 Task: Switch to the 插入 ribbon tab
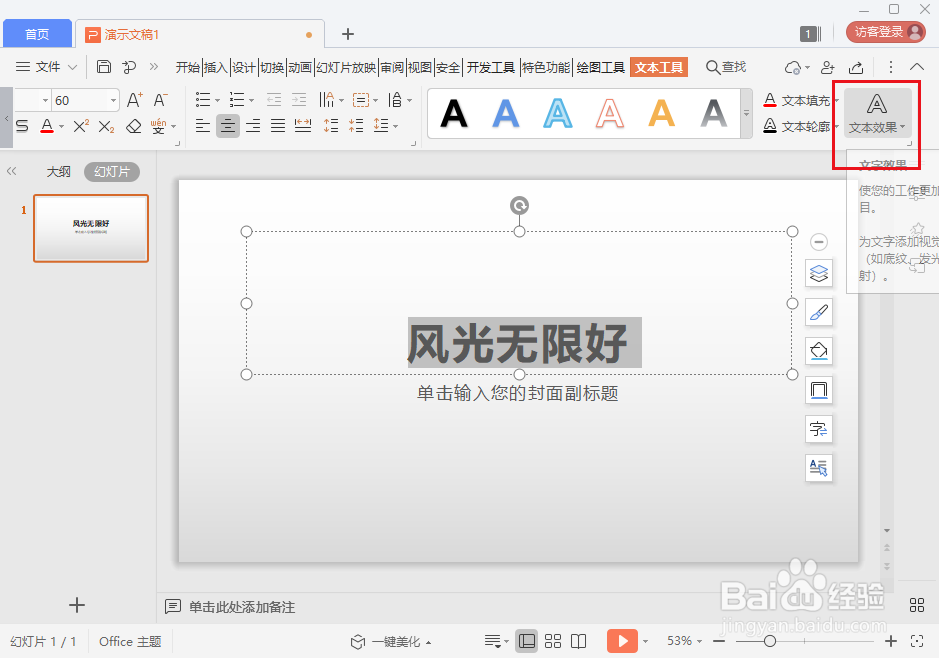pyautogui.click(x=216, y=67)
